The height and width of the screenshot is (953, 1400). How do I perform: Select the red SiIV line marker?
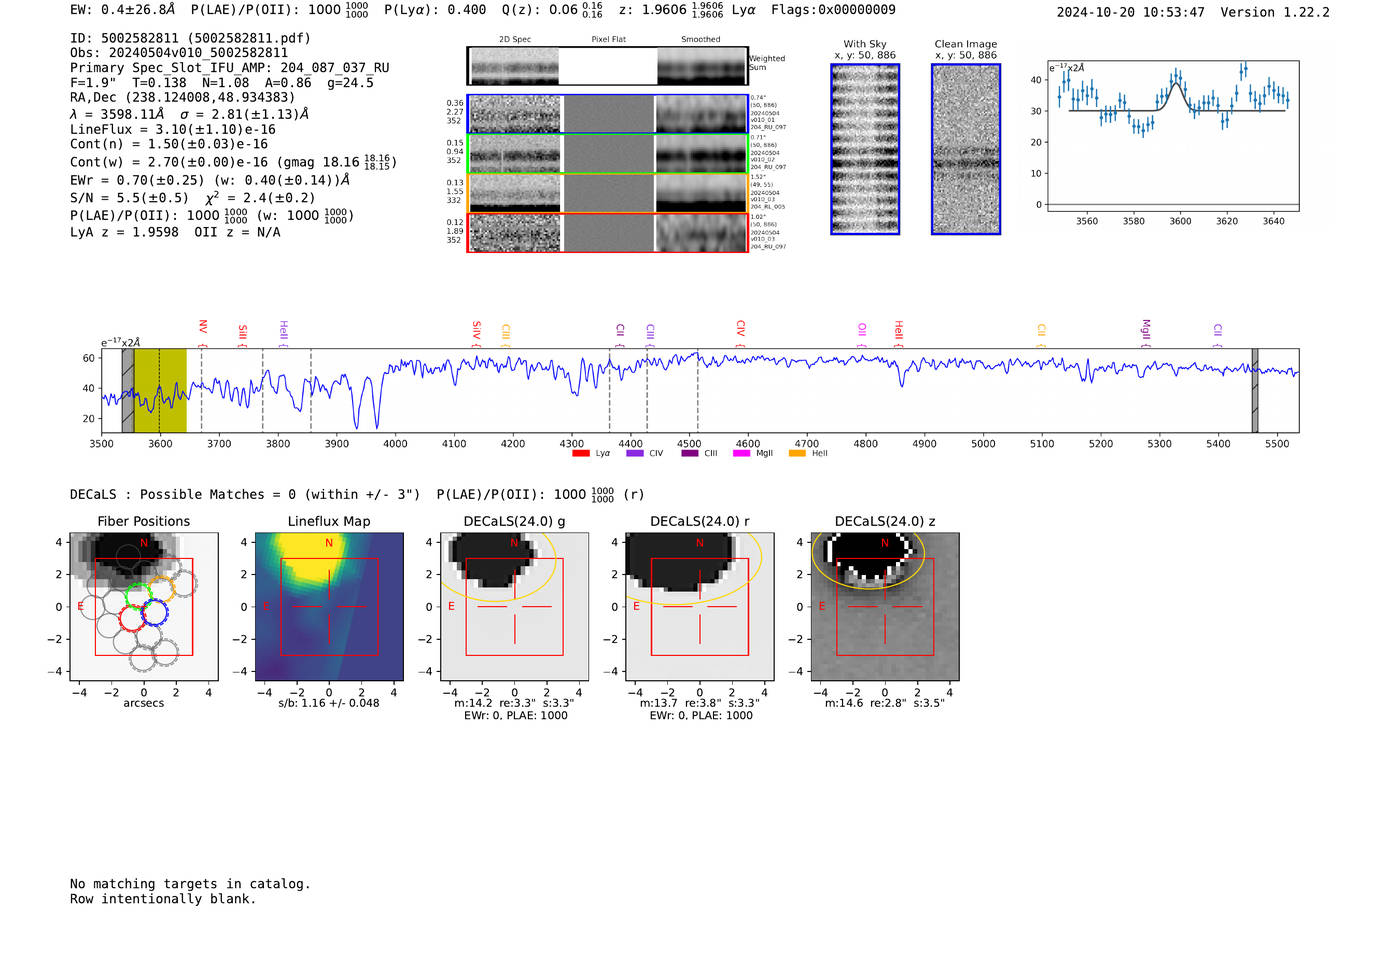click(476, 331)
